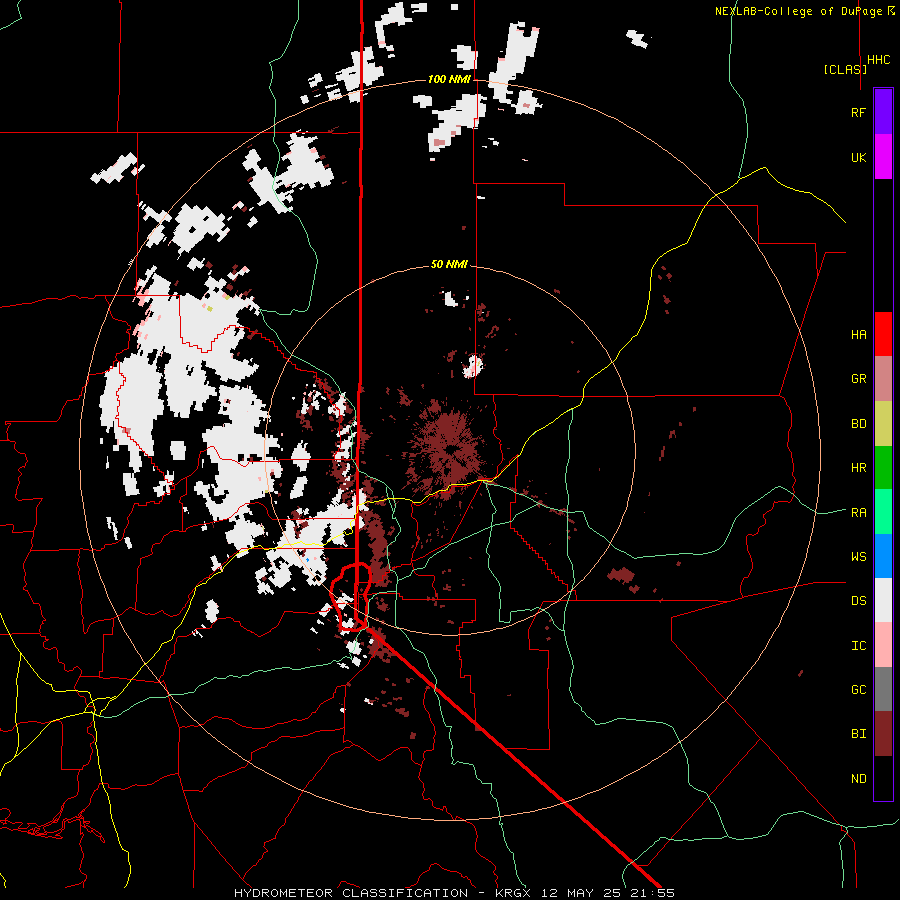This screenshot has height=900, width=900.
Task: Click the 50 NMI range ring label
Action: (449, 264)
